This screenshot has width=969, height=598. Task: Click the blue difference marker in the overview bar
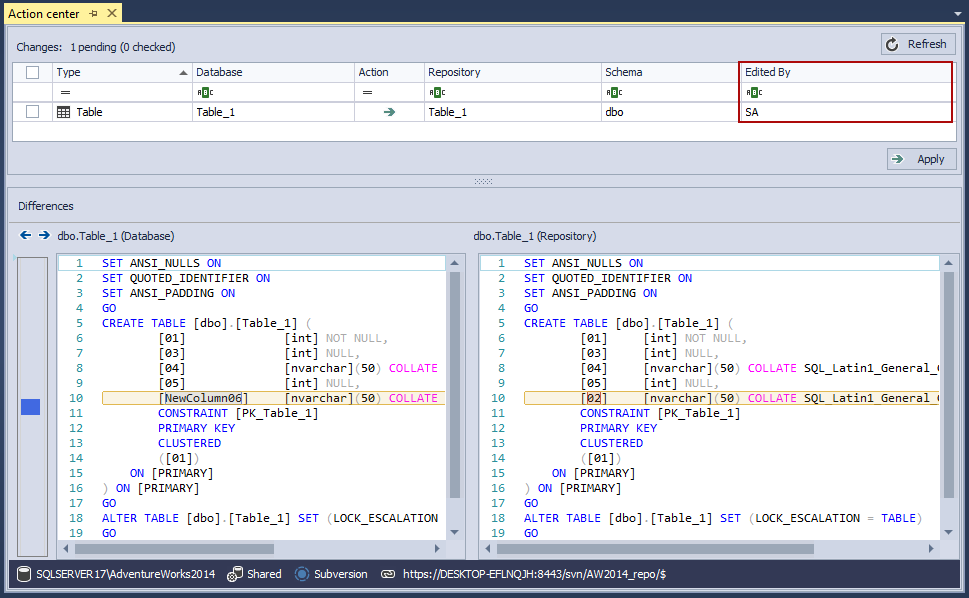pos(31,407)
